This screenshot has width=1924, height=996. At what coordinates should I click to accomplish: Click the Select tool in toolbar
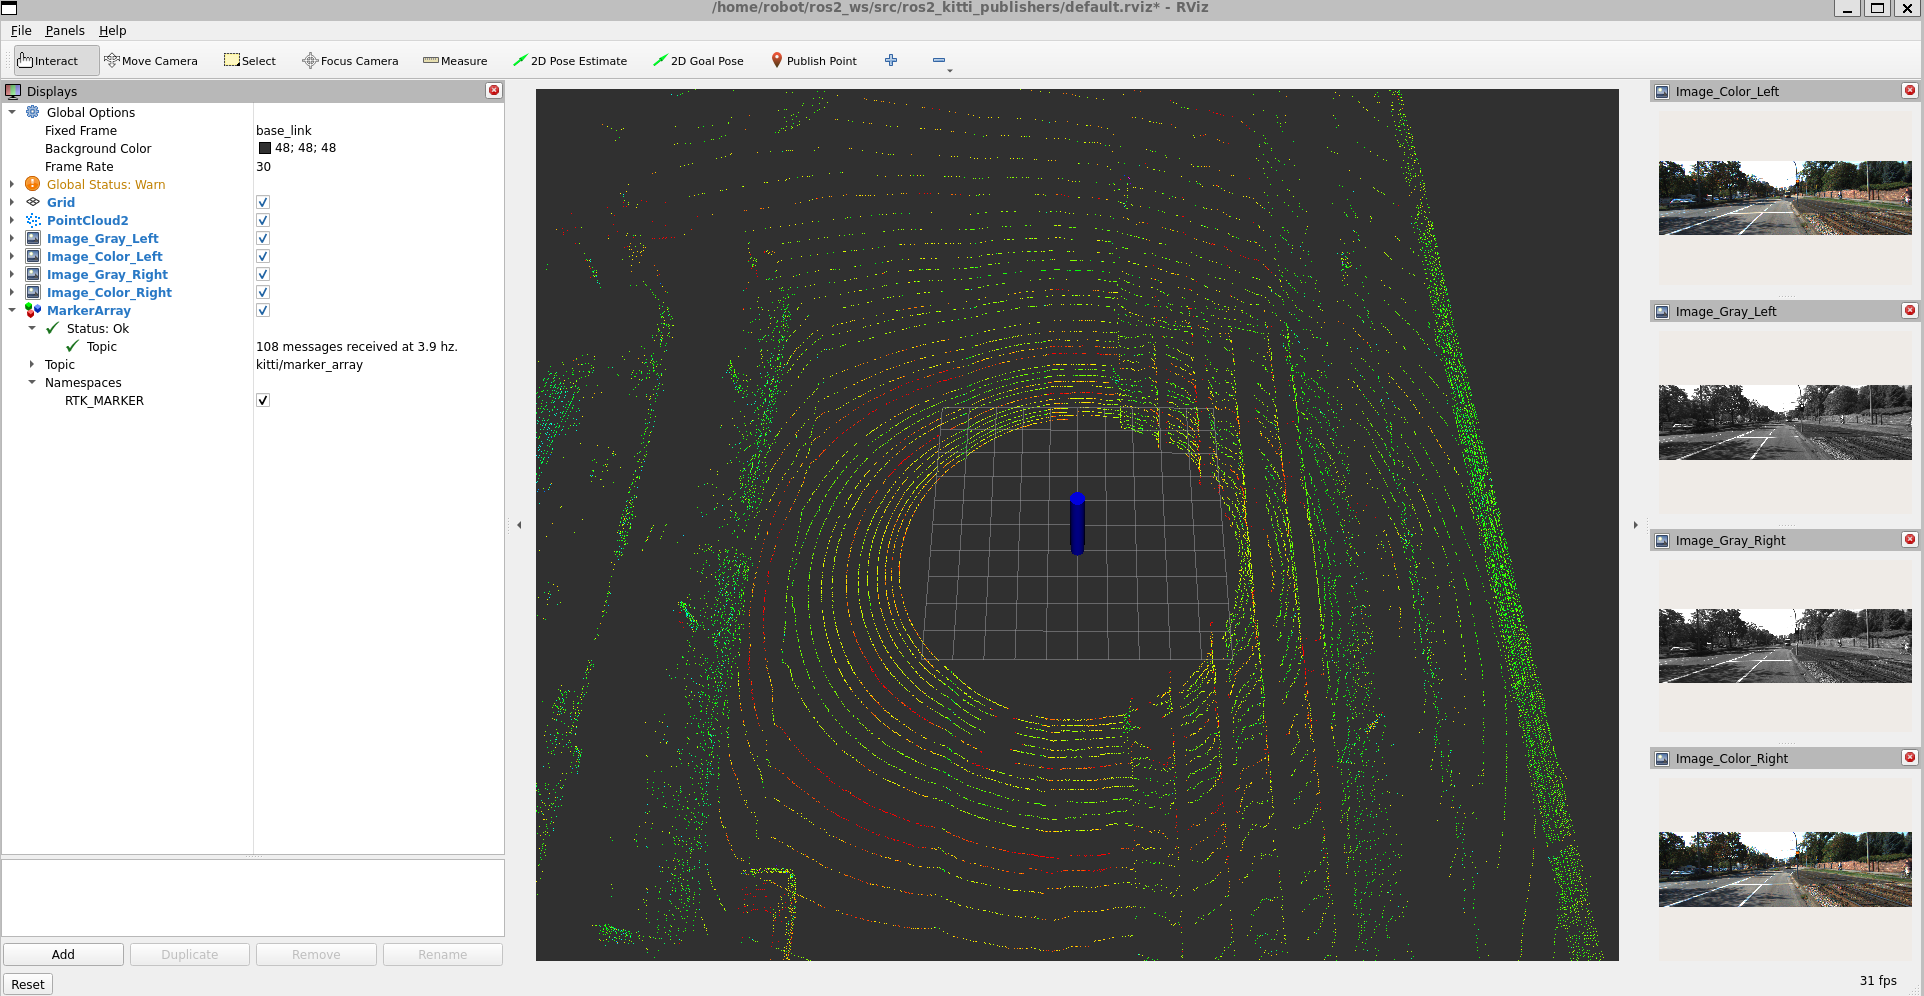pyautogui.click(x=250, y=61)
